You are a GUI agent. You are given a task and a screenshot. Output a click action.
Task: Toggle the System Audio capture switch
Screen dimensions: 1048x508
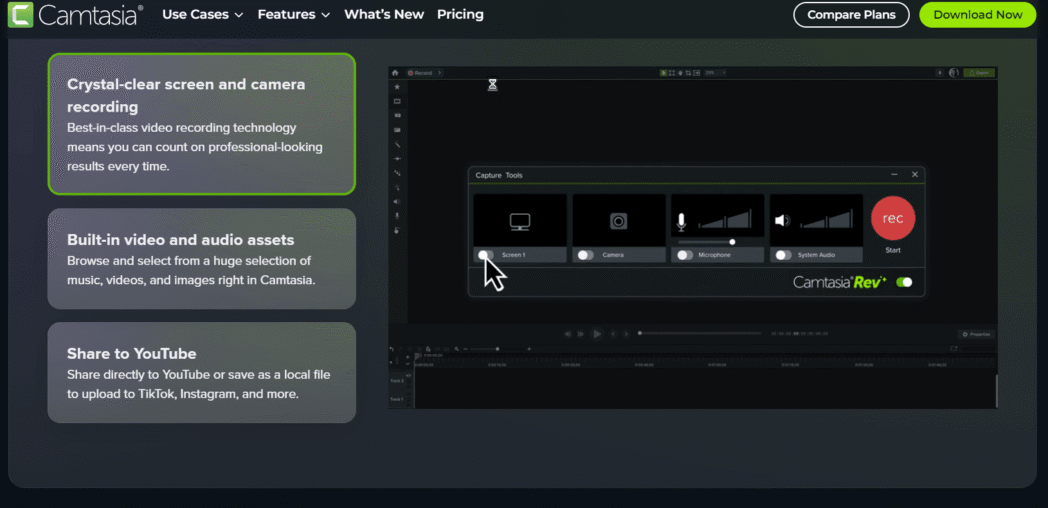(783, 255)
